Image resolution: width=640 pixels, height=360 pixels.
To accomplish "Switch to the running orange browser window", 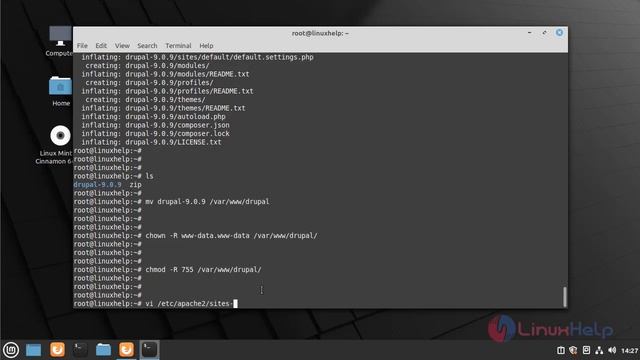I will 126,350.
